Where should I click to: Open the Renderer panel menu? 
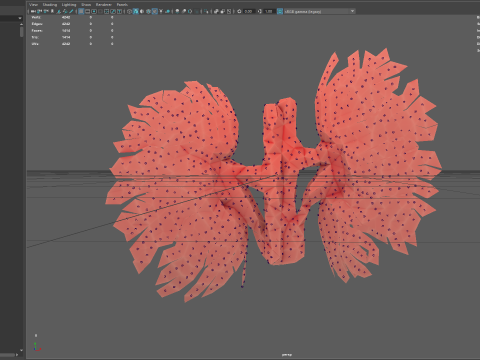click(x=104, y=5)
